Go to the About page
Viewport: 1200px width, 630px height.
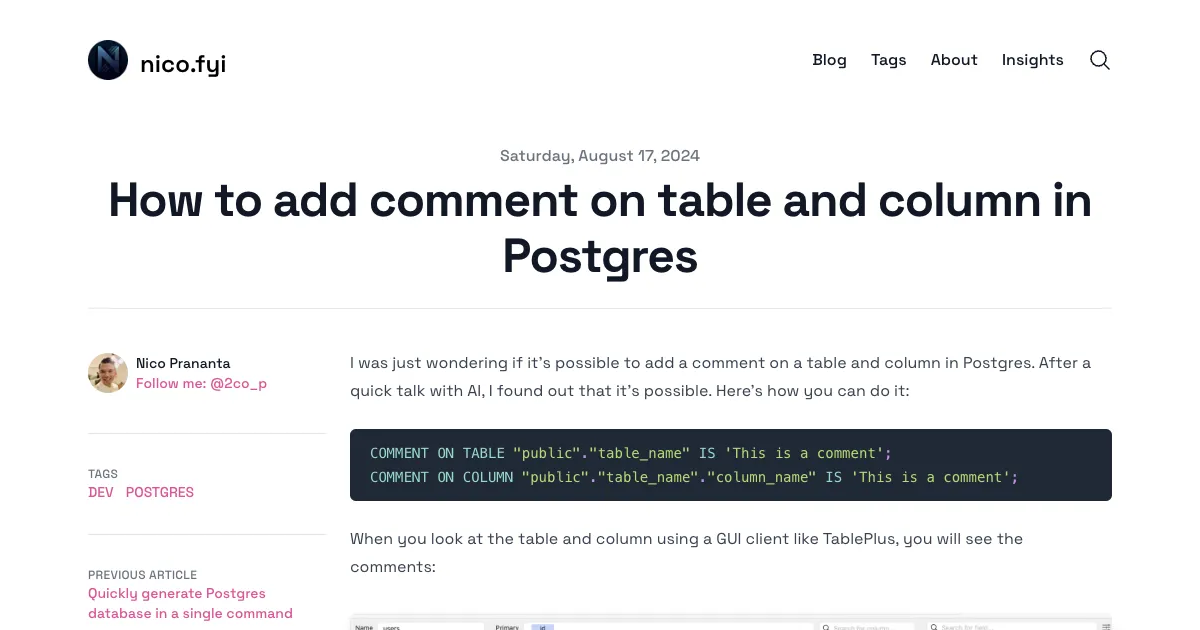(954, 60)
